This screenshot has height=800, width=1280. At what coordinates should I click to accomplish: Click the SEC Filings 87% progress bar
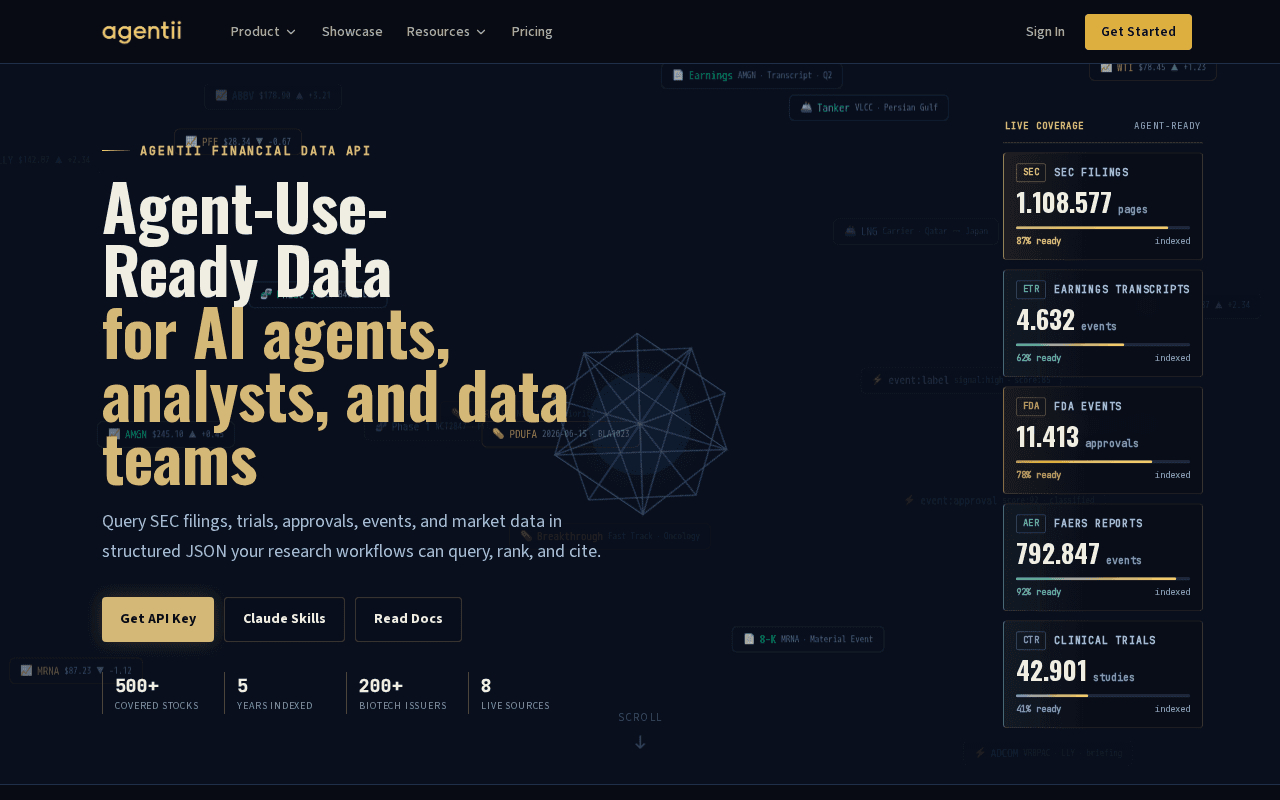click(x=1103, y=228)
